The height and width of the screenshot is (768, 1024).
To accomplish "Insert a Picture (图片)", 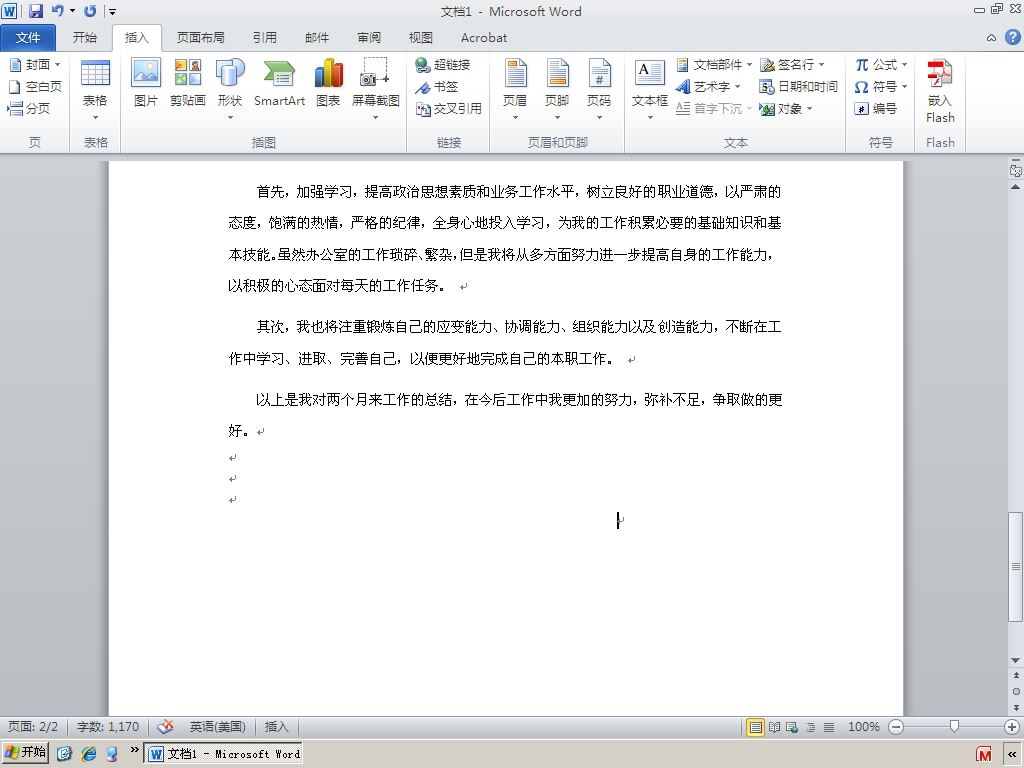I will coord(146,82).
